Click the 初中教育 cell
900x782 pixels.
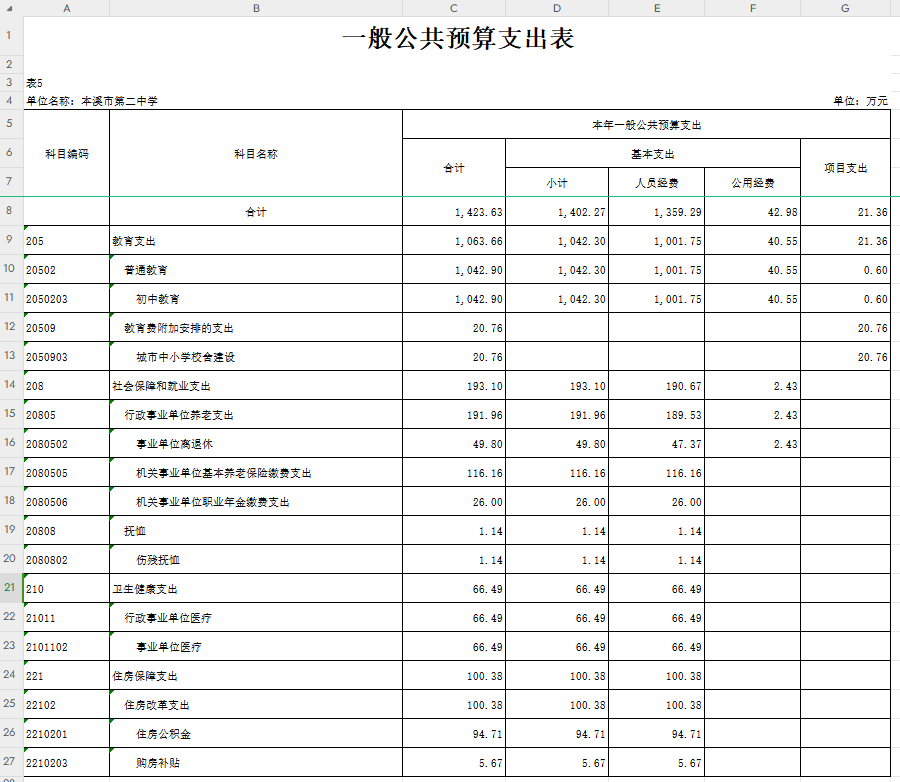(256, 299)
